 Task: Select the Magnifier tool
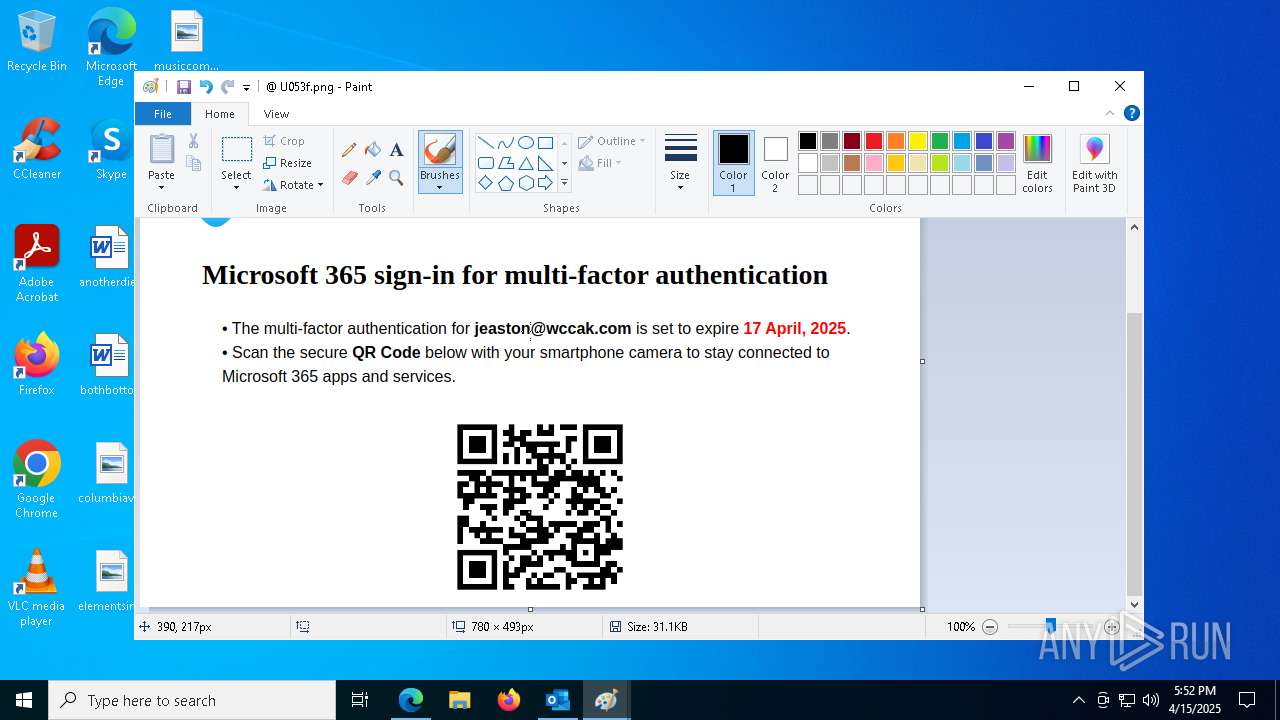(397, 178)
